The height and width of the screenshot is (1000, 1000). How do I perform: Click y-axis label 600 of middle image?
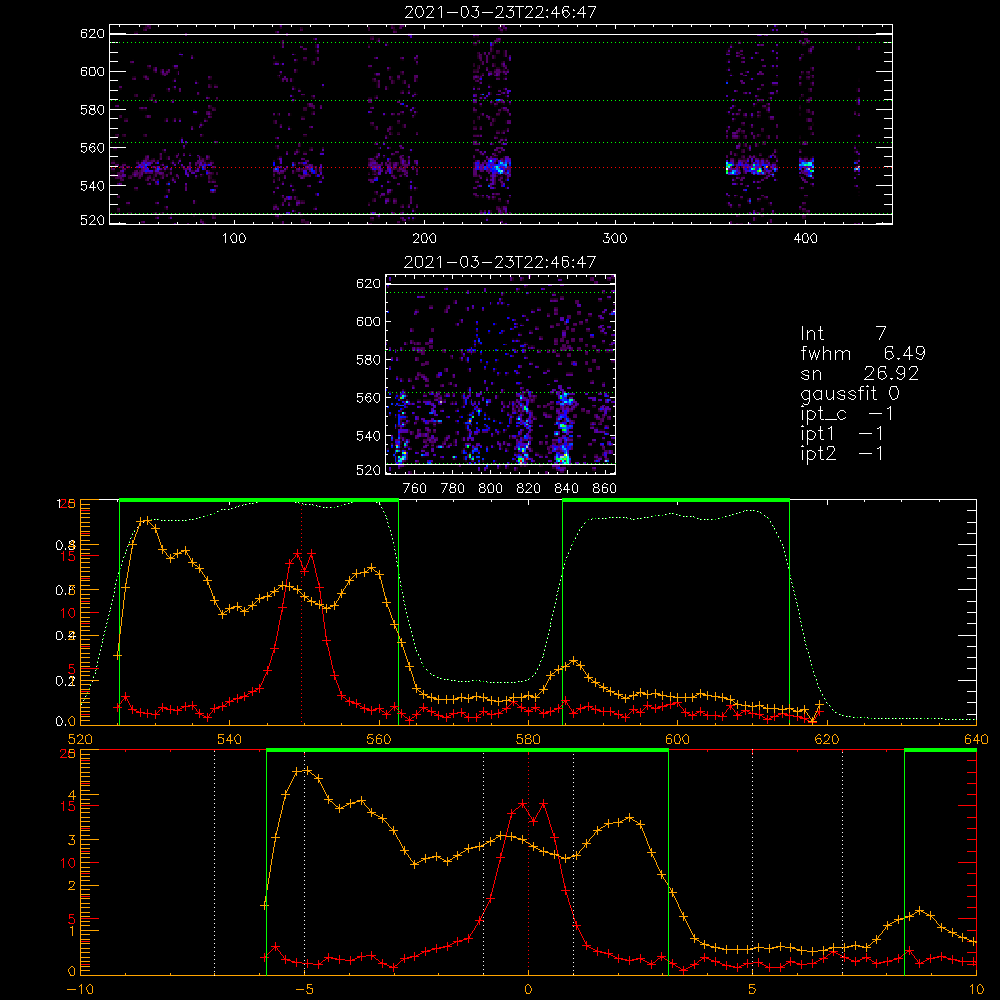click(x=369, y=322)
